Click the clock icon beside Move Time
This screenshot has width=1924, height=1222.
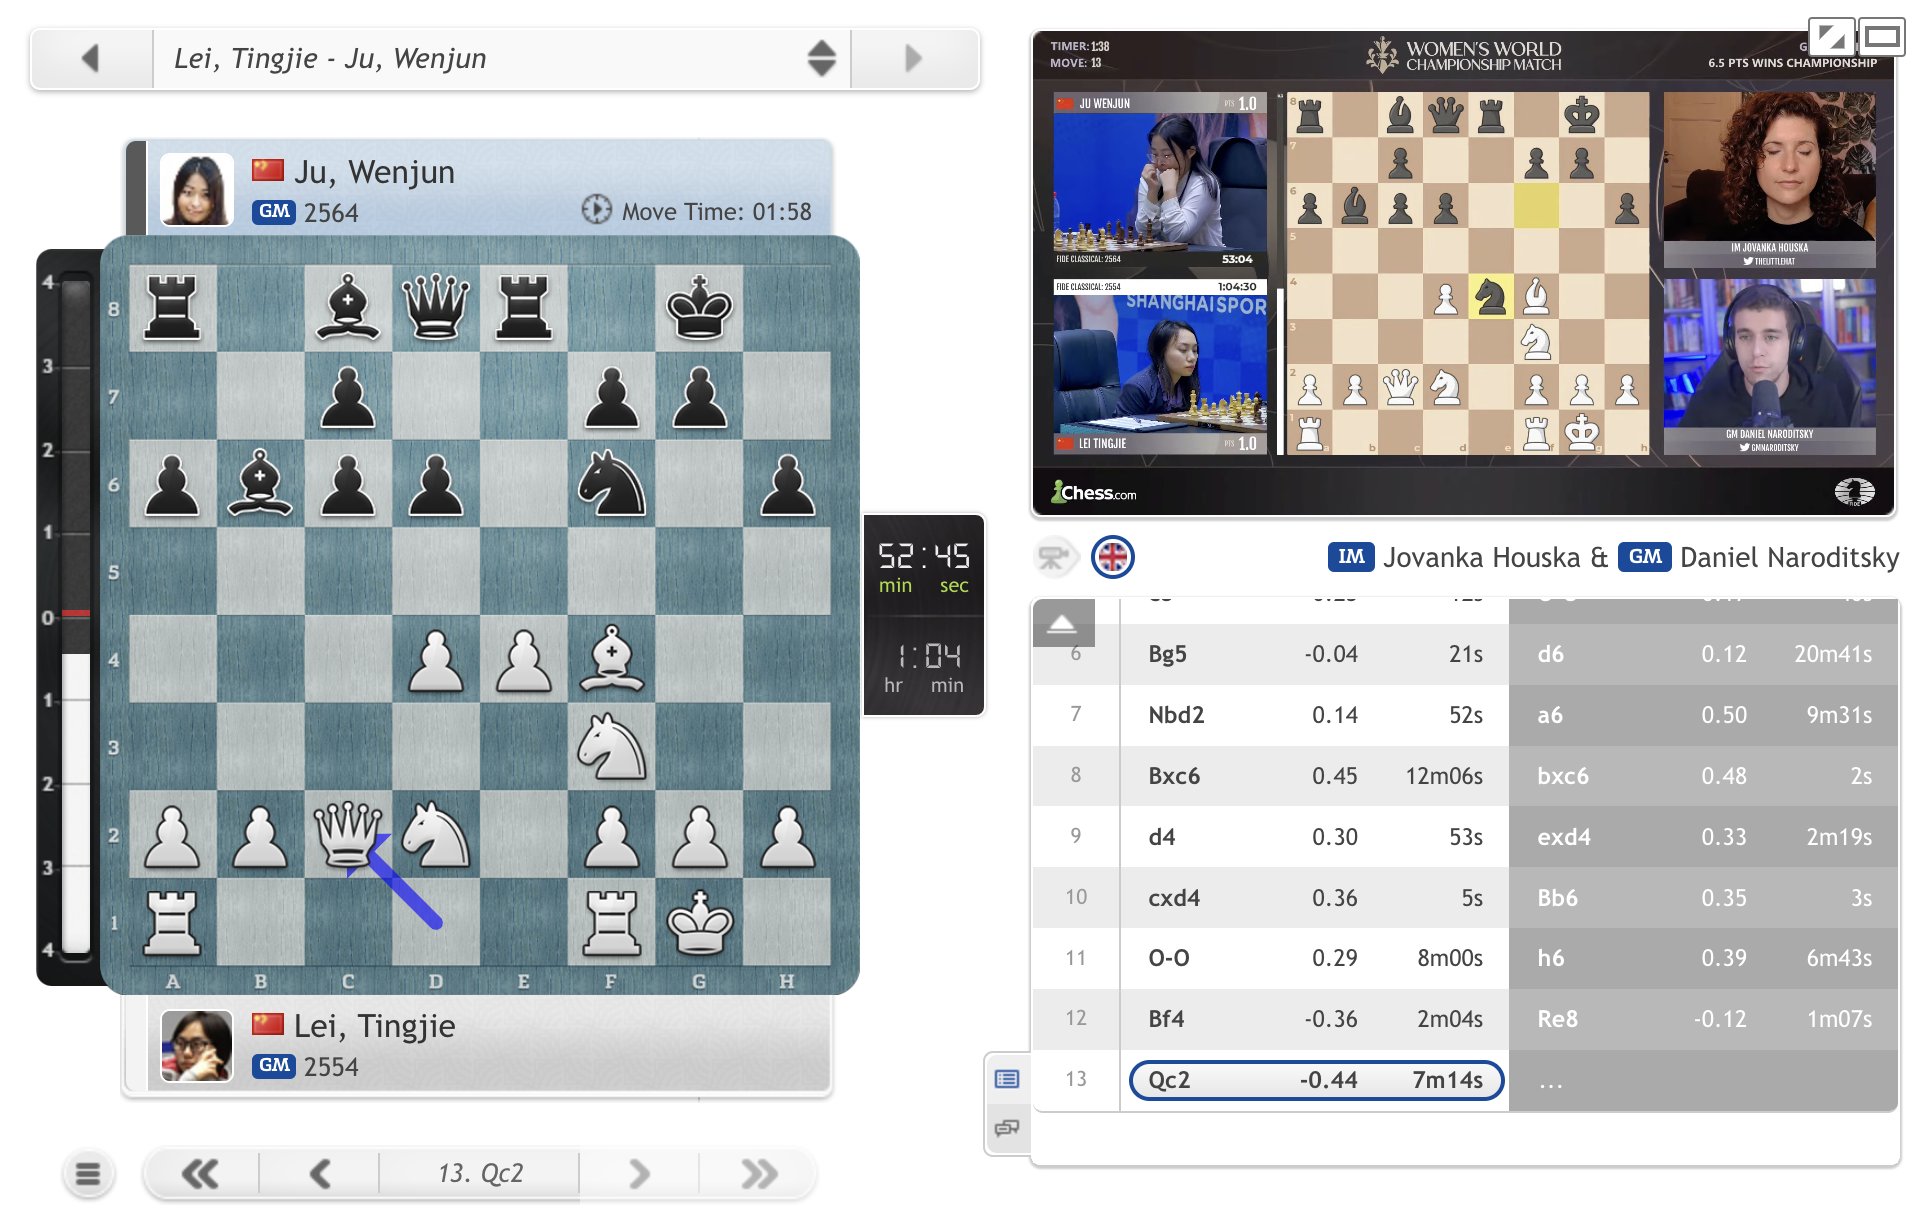pyautogui.click(x=597, y=210)
